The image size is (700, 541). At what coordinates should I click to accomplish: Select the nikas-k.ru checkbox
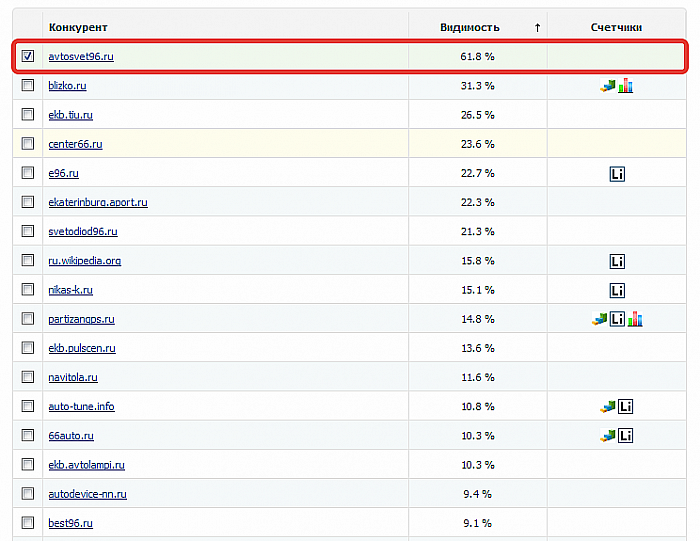(x=28, y=289)
